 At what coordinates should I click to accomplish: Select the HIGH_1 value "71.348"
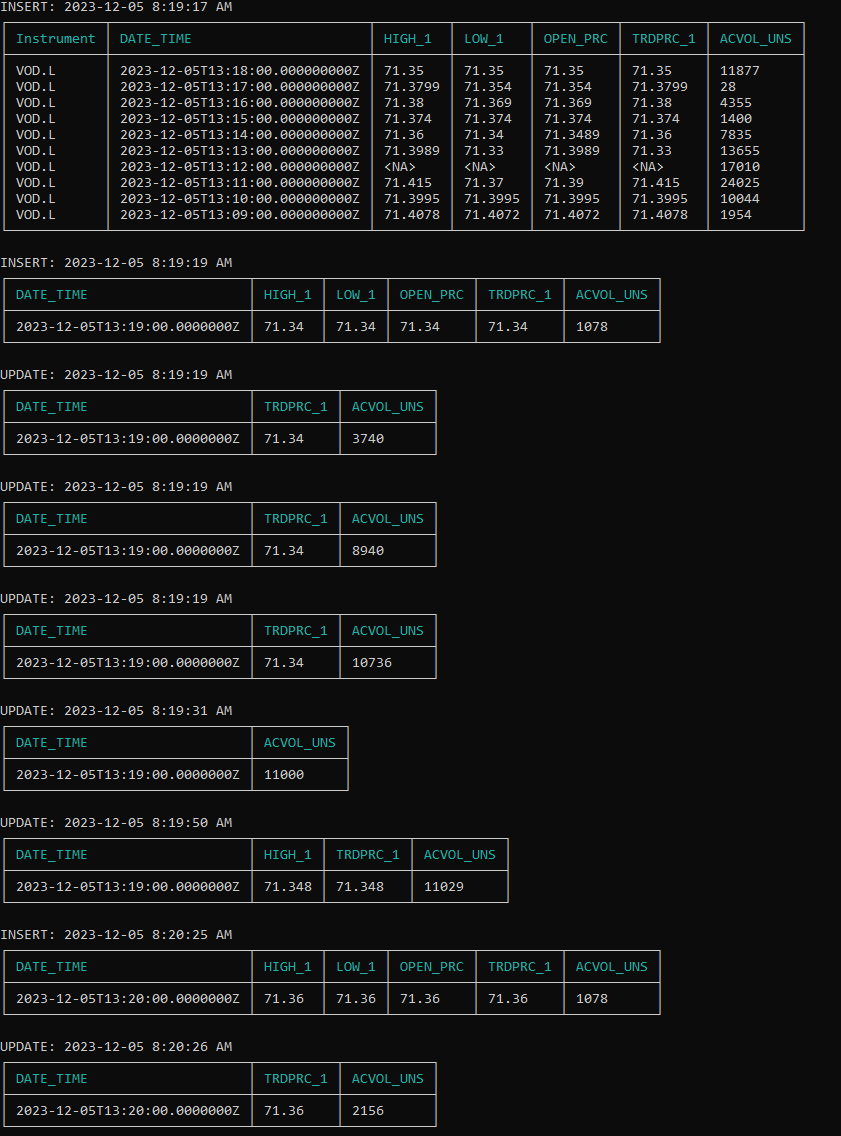point(288,886)
